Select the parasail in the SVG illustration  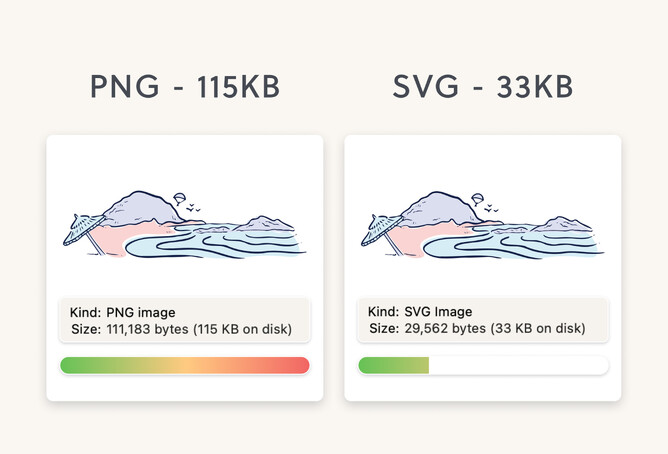click(x=476, y=197)
